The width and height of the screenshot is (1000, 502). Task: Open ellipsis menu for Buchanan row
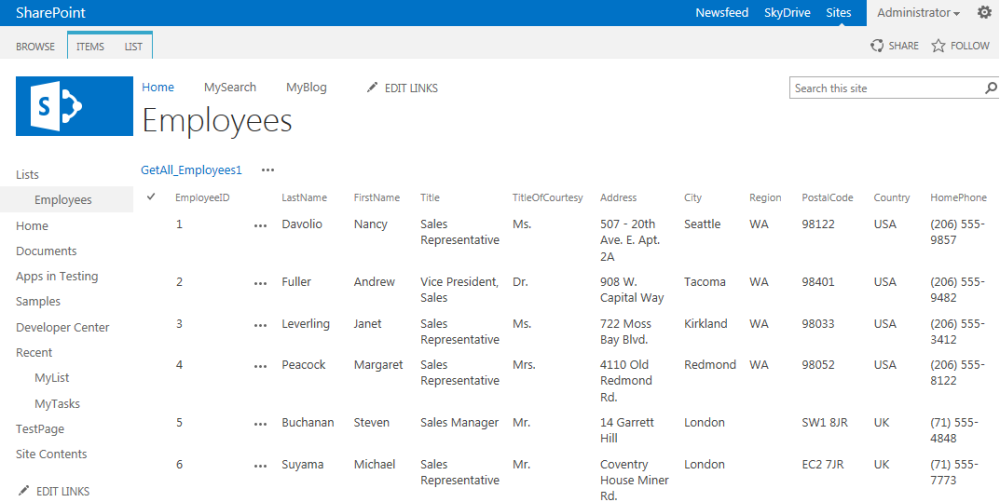click(x=260, y=424)
